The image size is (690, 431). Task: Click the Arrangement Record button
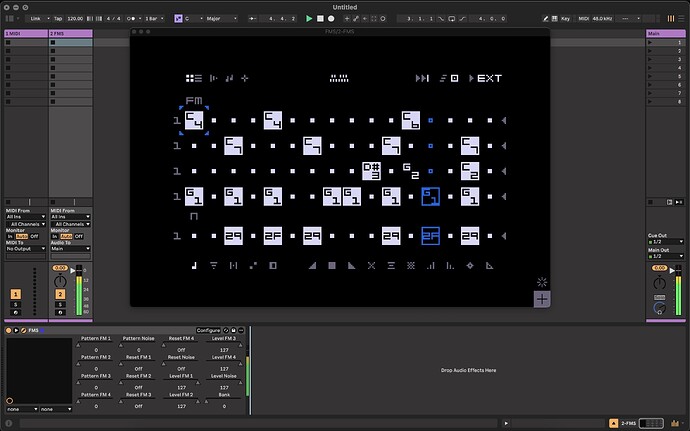click(x=331, y=18)
